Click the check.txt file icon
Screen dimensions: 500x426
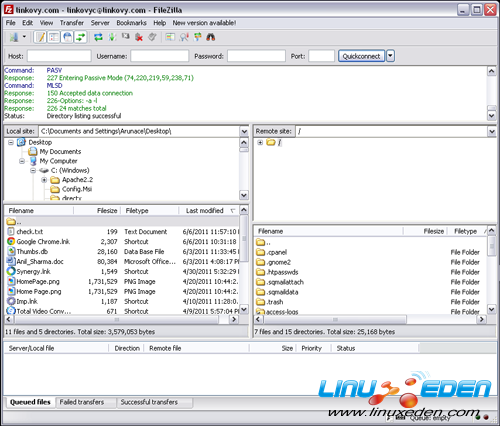tap(11, 231)
